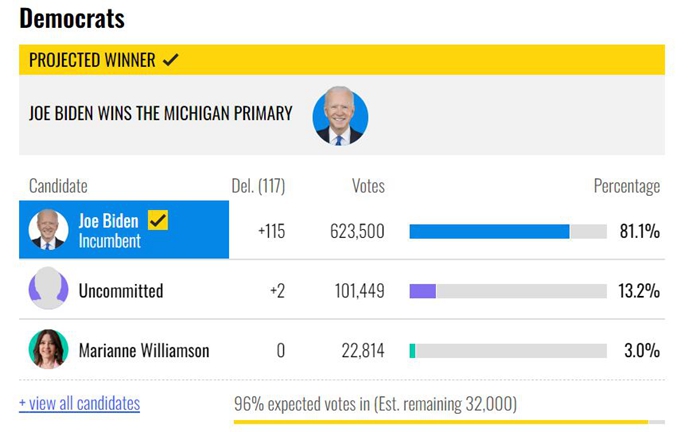Click the Projected Winner checkmark icon

(171, 60)
